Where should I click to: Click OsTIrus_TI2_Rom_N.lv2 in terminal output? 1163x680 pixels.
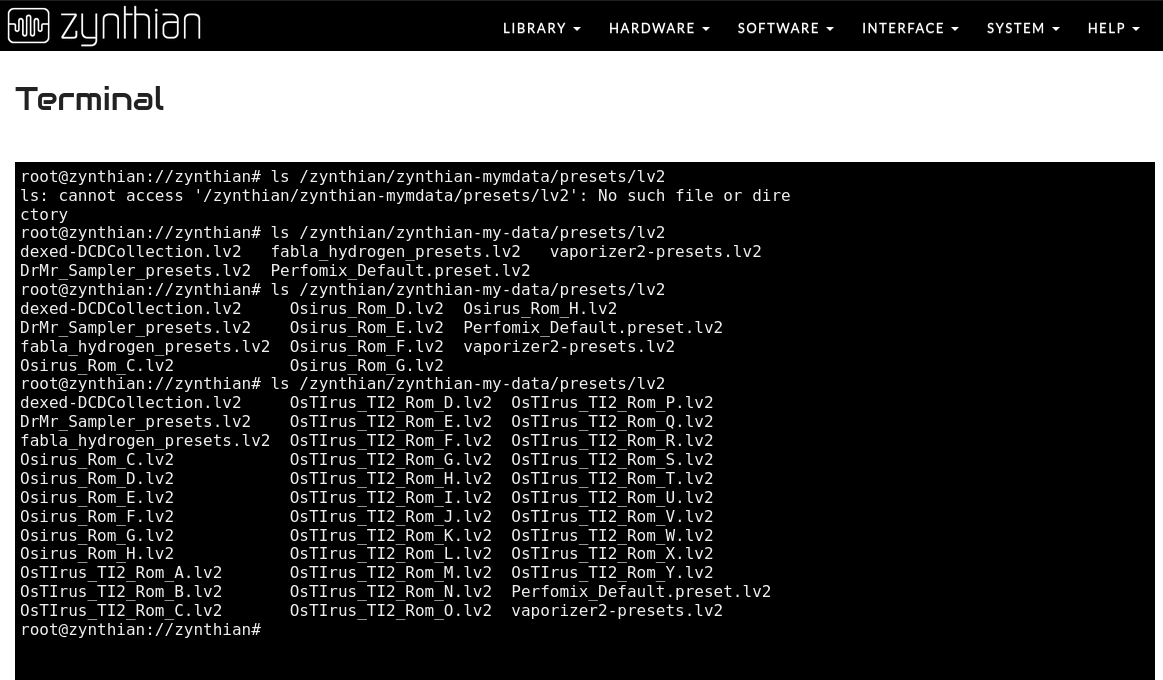point(390,592)
